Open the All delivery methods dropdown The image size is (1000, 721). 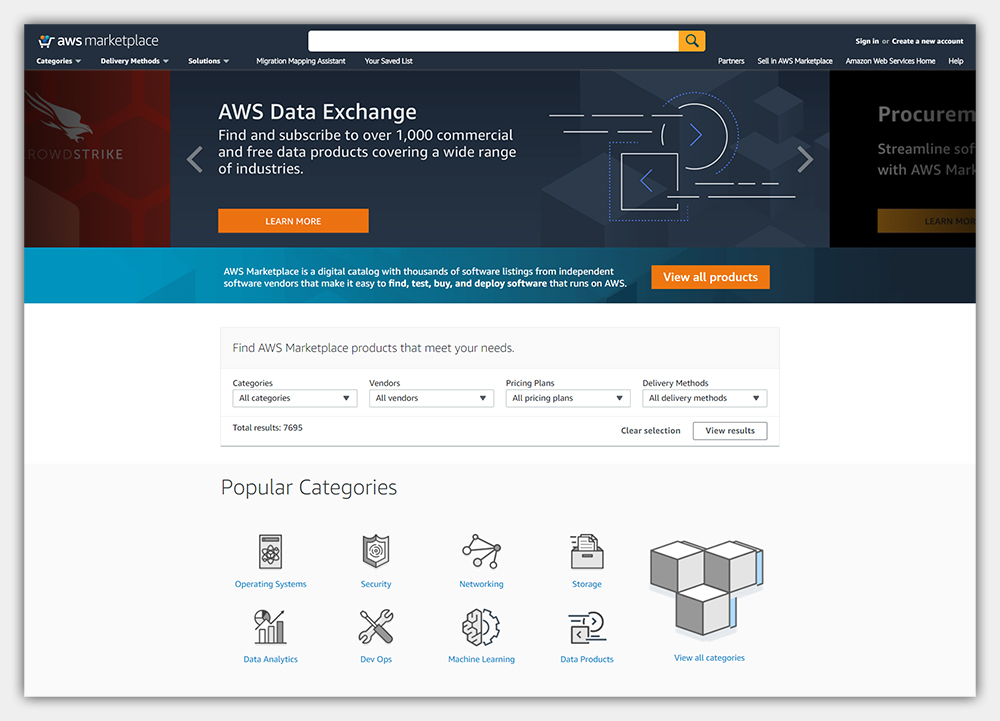click(705, 398)
